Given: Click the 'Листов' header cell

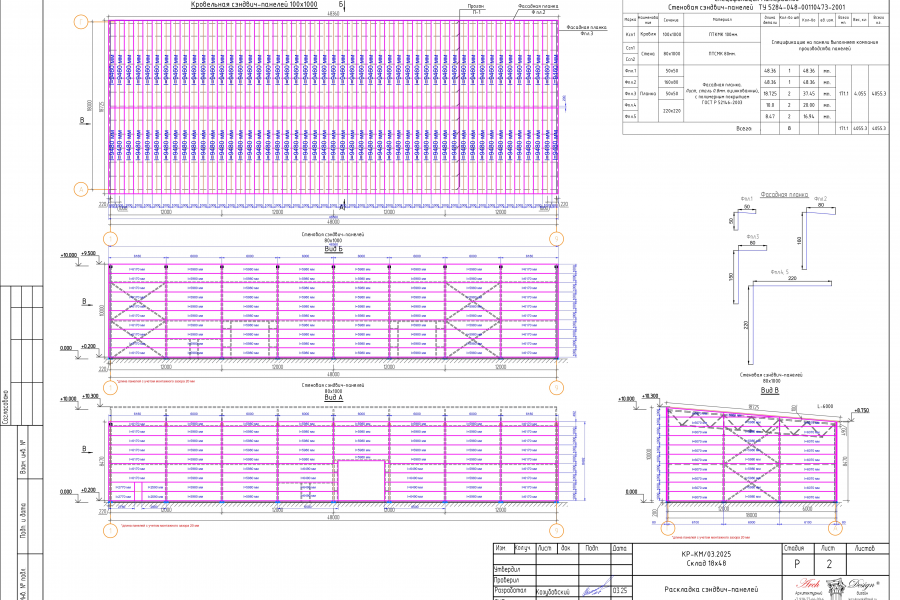Looking at the screenshot, I should pyautogui.click(x=865, y=548).
